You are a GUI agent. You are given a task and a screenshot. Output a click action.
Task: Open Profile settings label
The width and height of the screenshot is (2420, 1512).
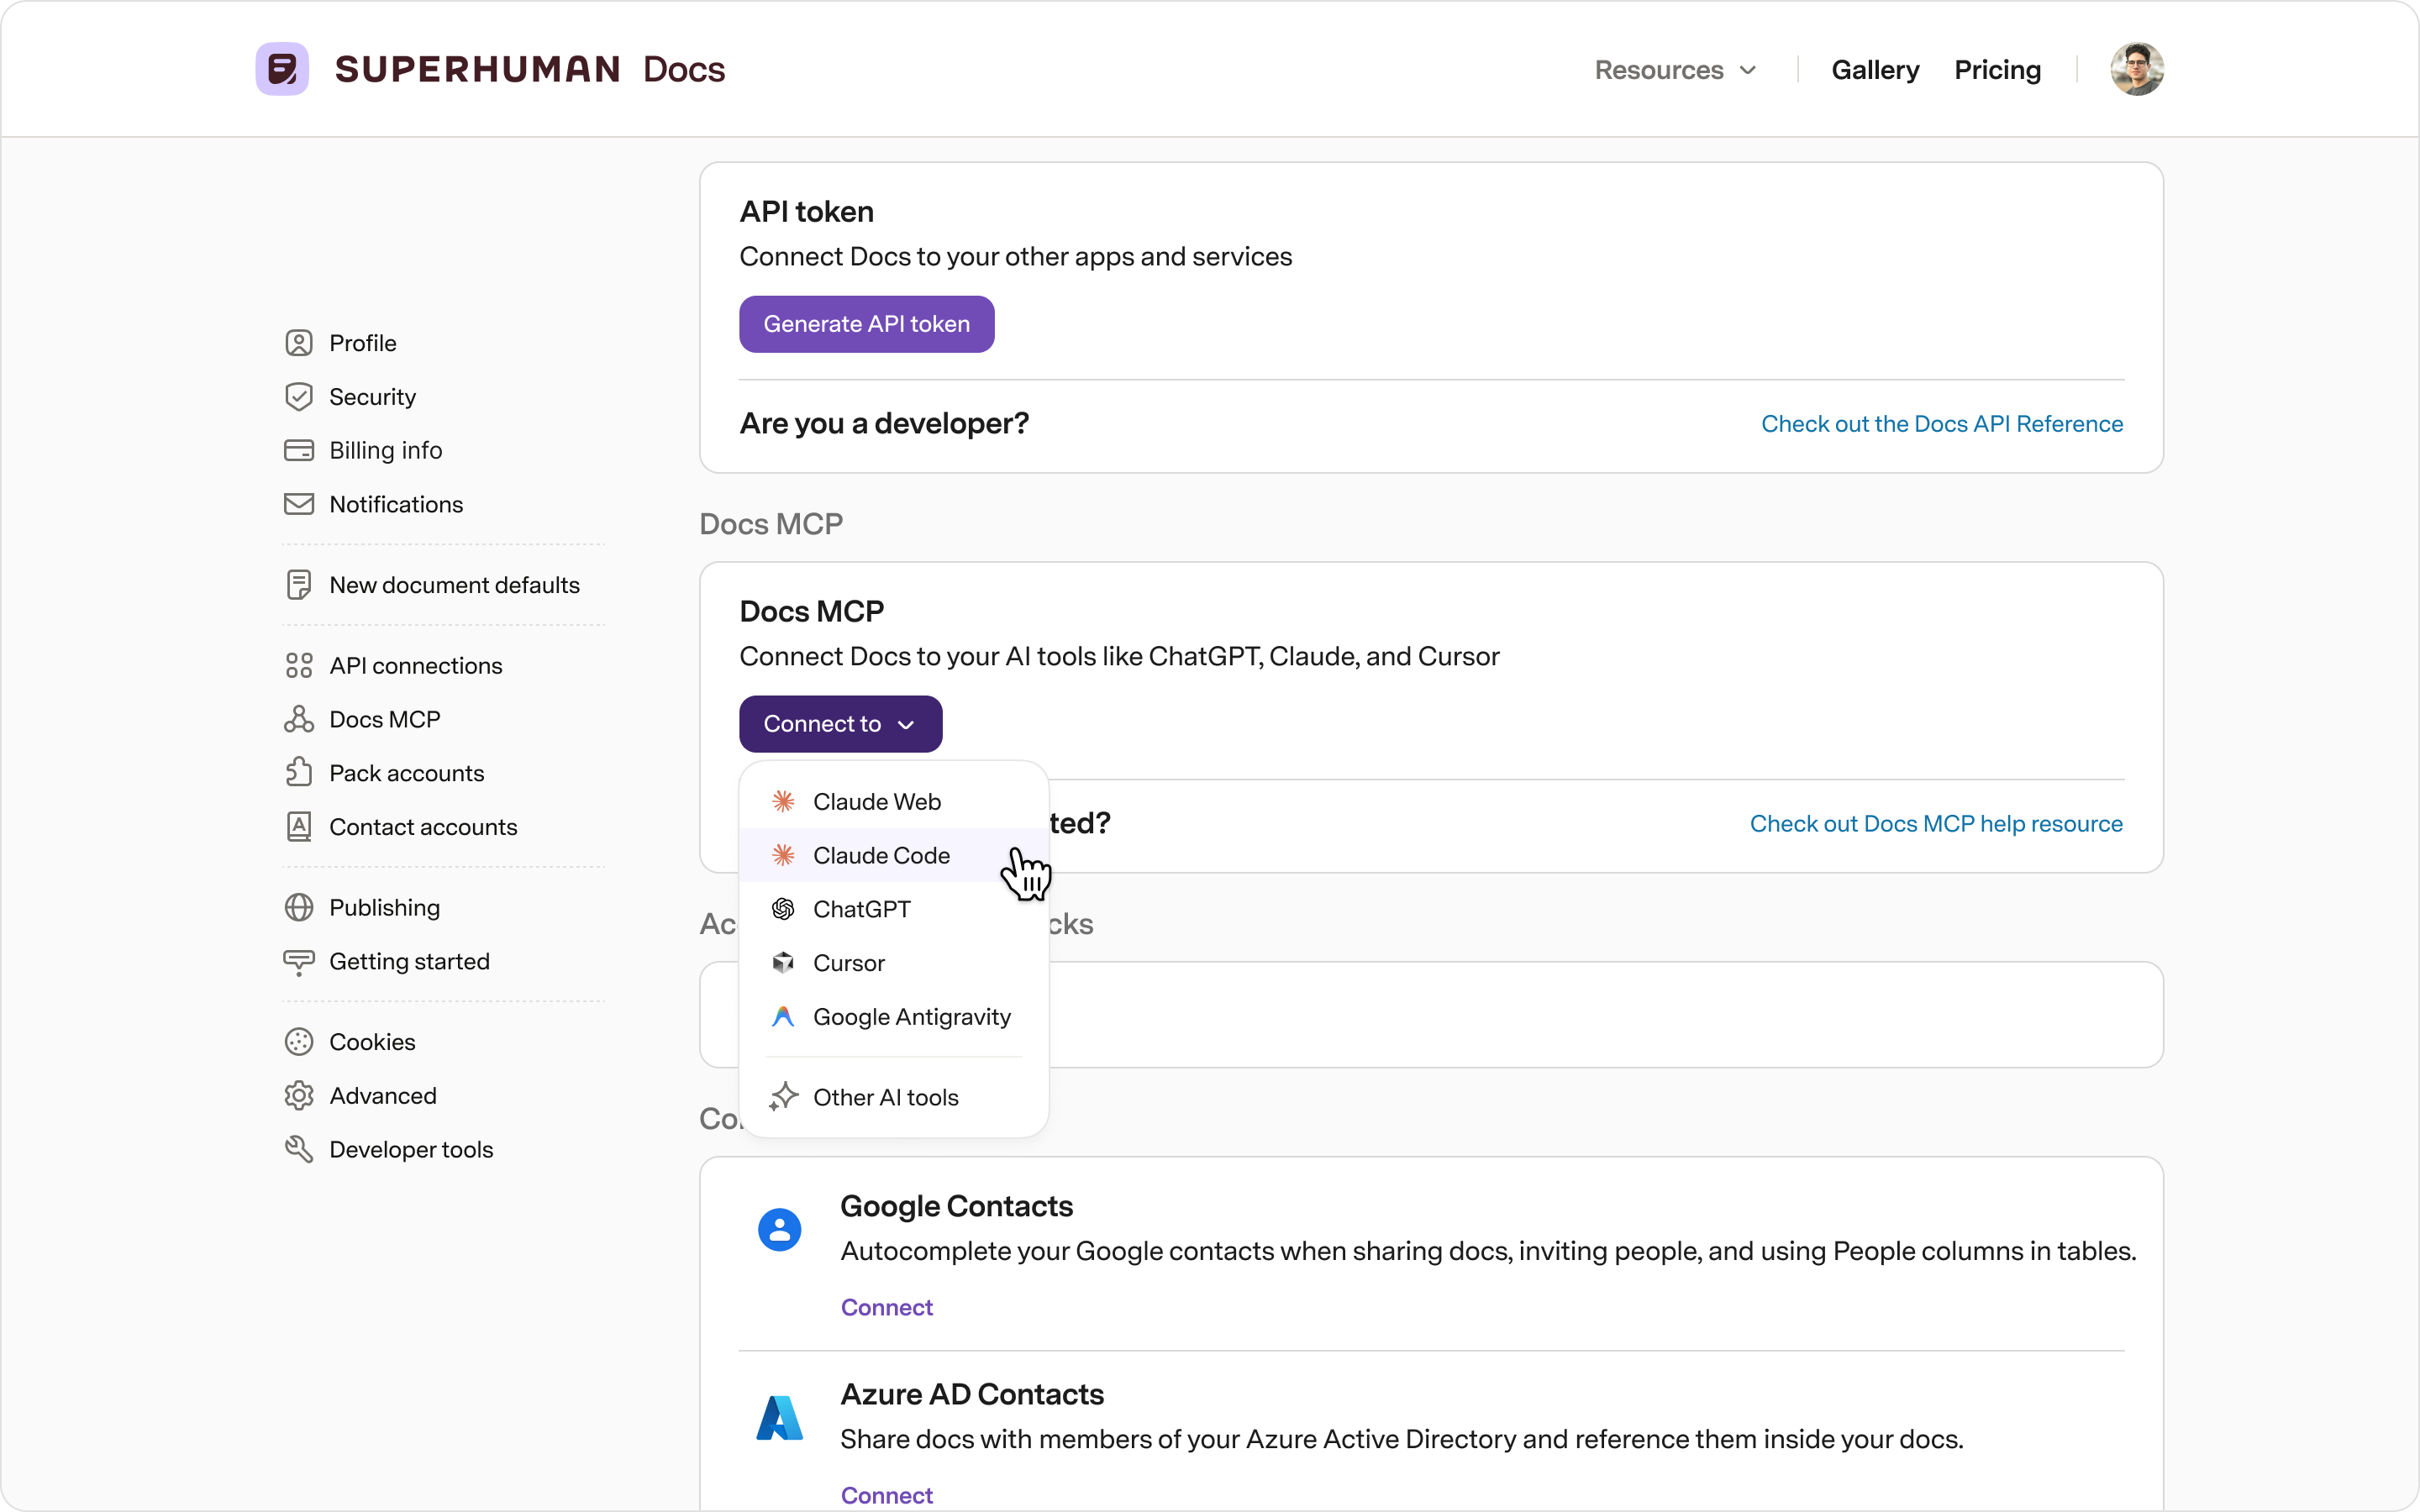click(363, 343)
